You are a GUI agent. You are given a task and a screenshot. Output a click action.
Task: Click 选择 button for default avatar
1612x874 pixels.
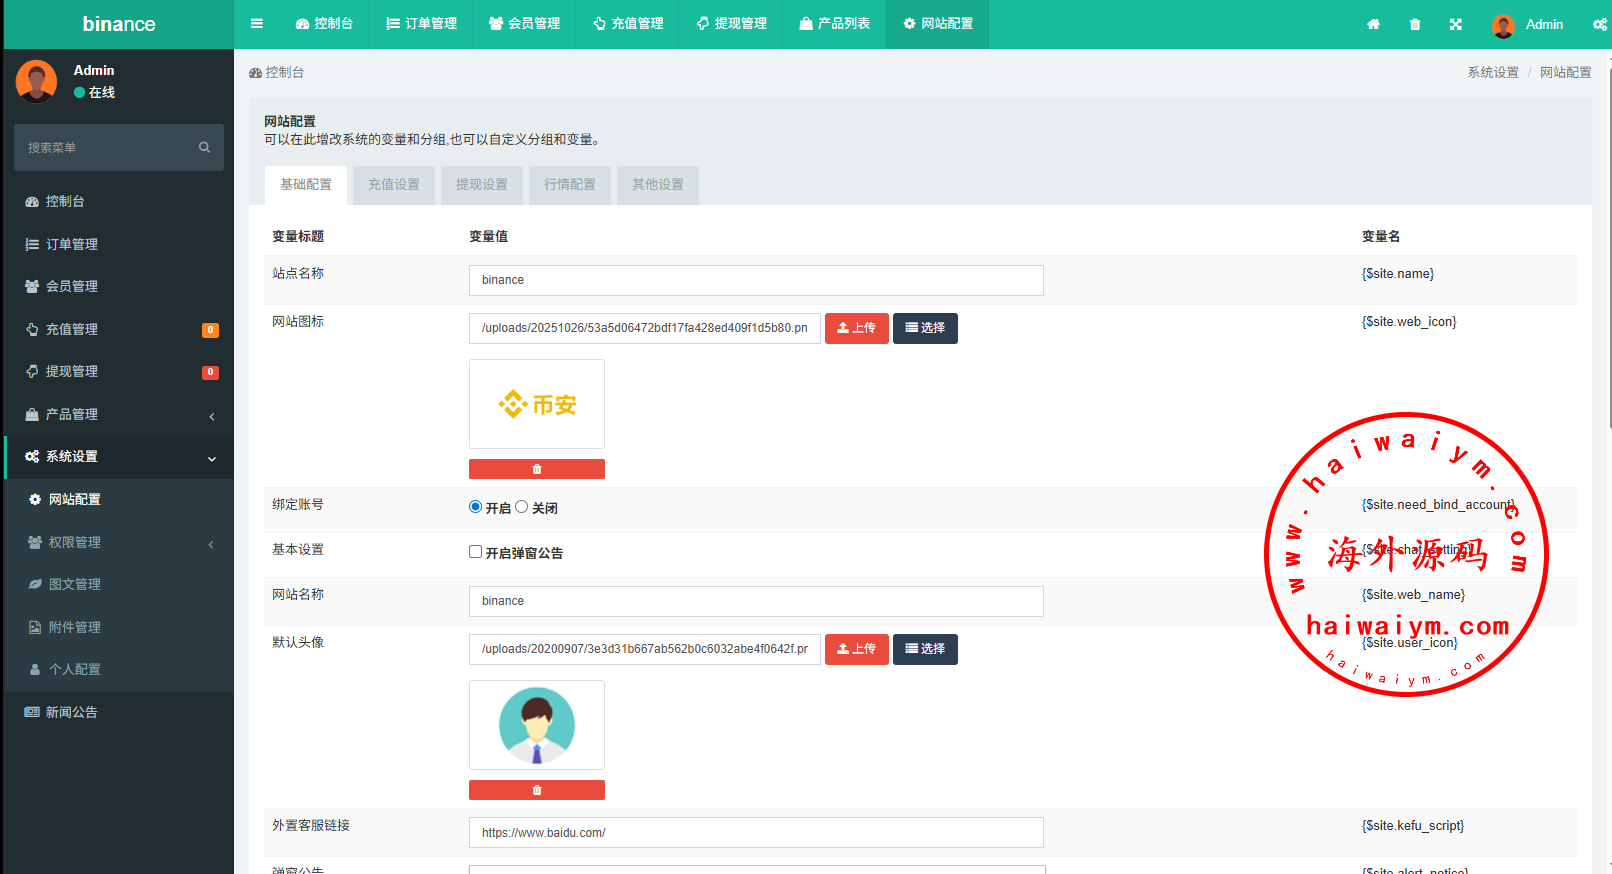tap(925, 649)
